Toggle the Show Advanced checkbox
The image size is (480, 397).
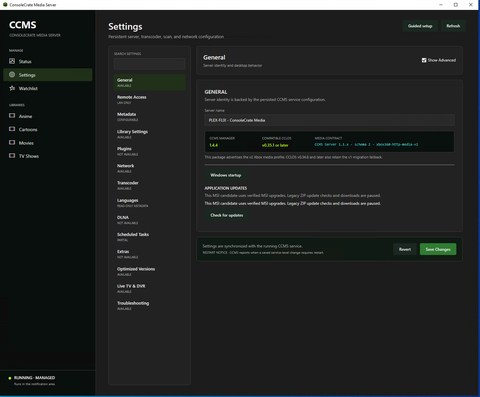pos(424,60)
